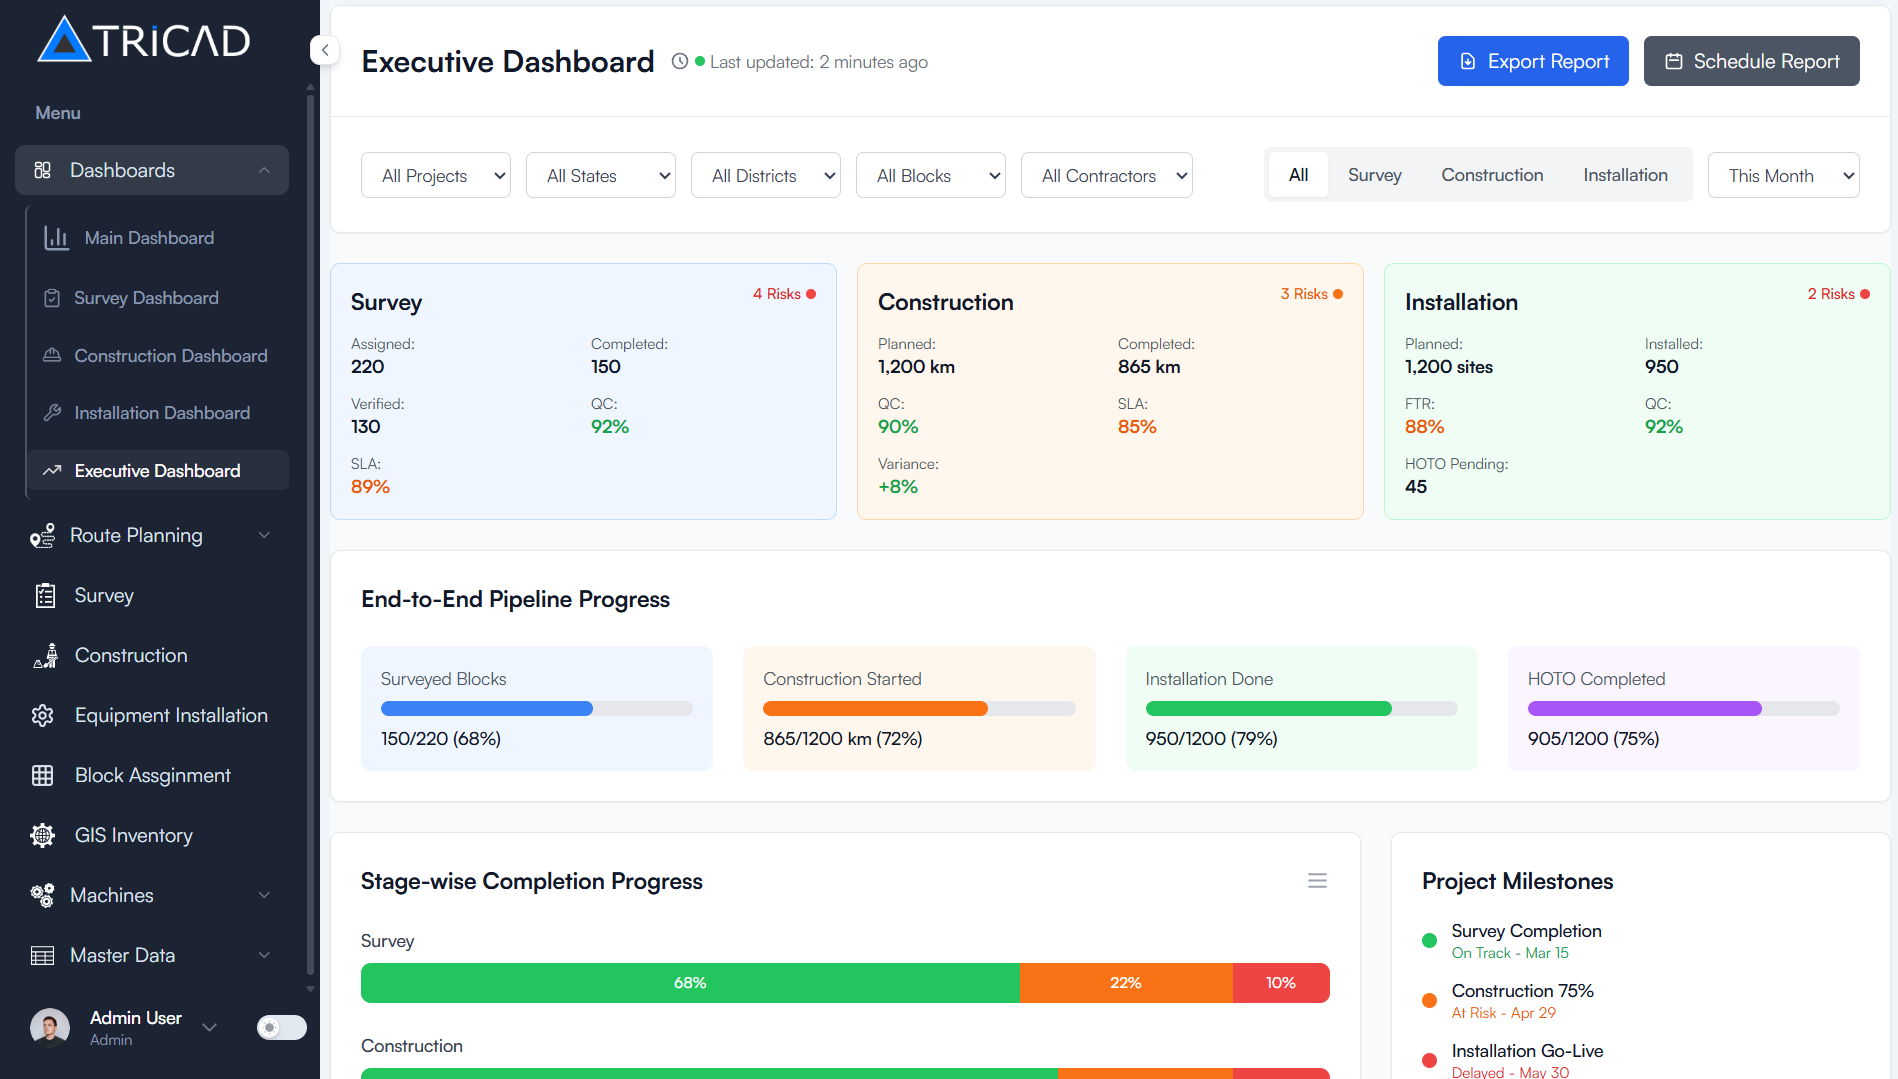Select the Construction 75% milestone indicator
1898x1079 pixels.
(x=1428, y=1000)
